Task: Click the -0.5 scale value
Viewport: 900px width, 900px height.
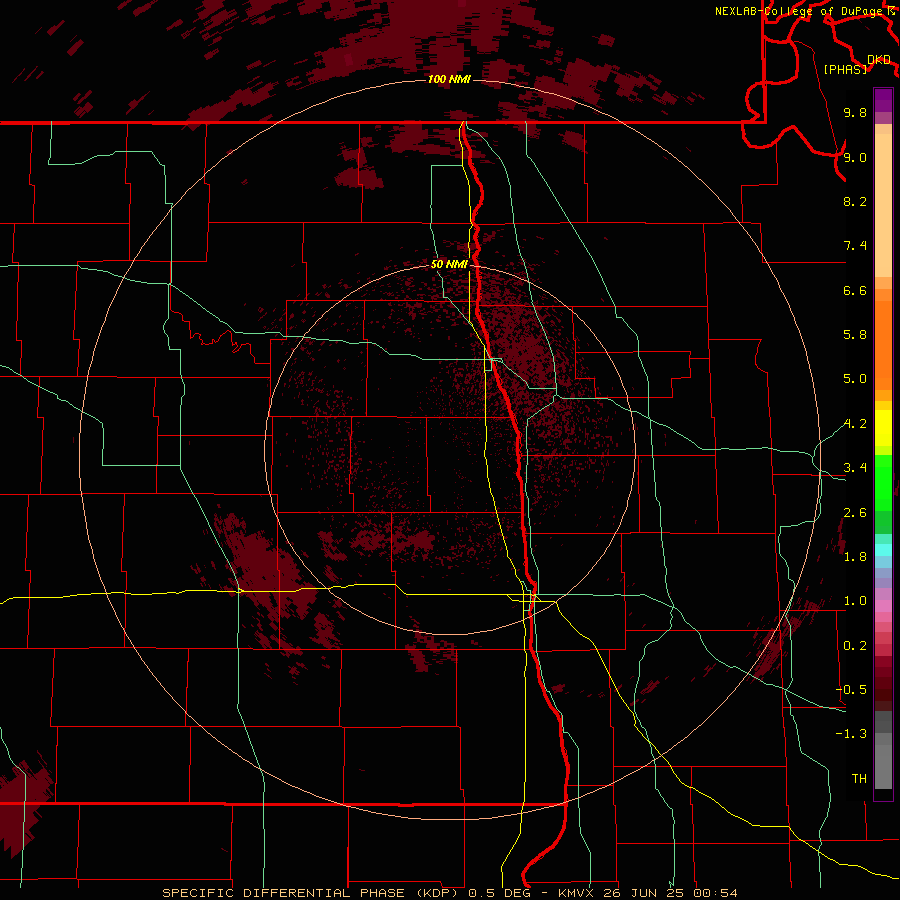Action: click(851, 690)
